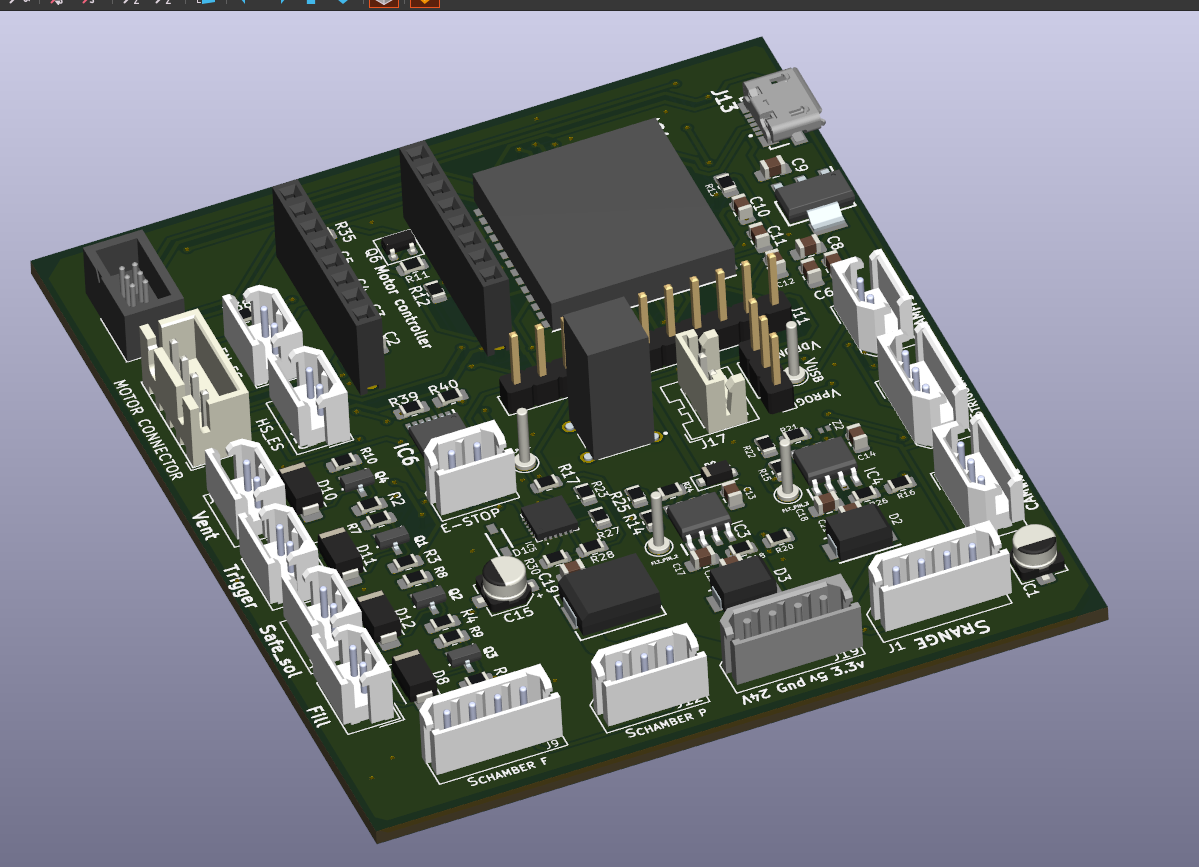Flip the board view
This screenshot has width=1199, height=867.
coord(205,2)
